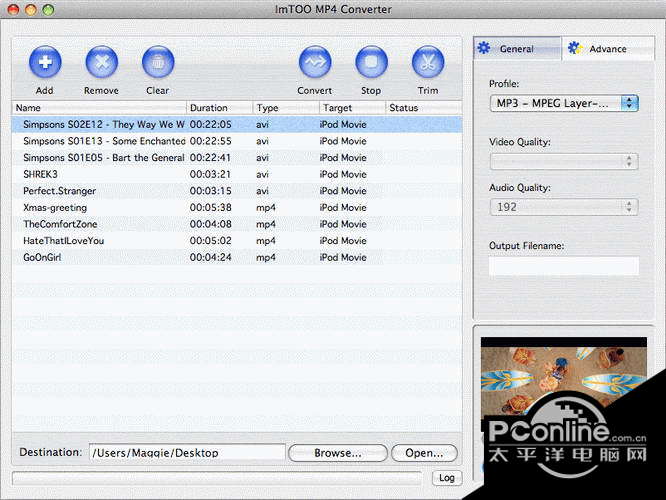The width and height of the screenshot is (666, 500).
Task: Click the Browse... button
Action: (338, 453)
